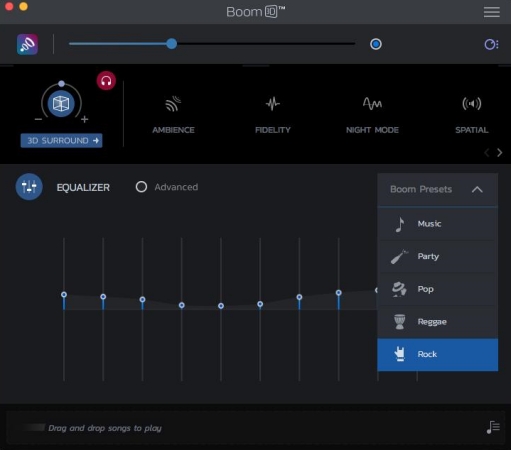Screen dimensions: 511x450
Task: Choose the Music preset
Action: click(x=438, y=224)
